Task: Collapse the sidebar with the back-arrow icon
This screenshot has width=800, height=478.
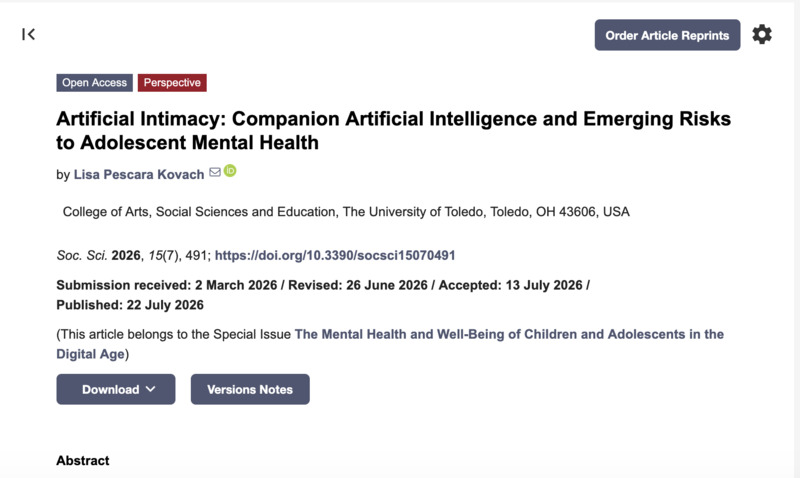Action: pos(29,34)
